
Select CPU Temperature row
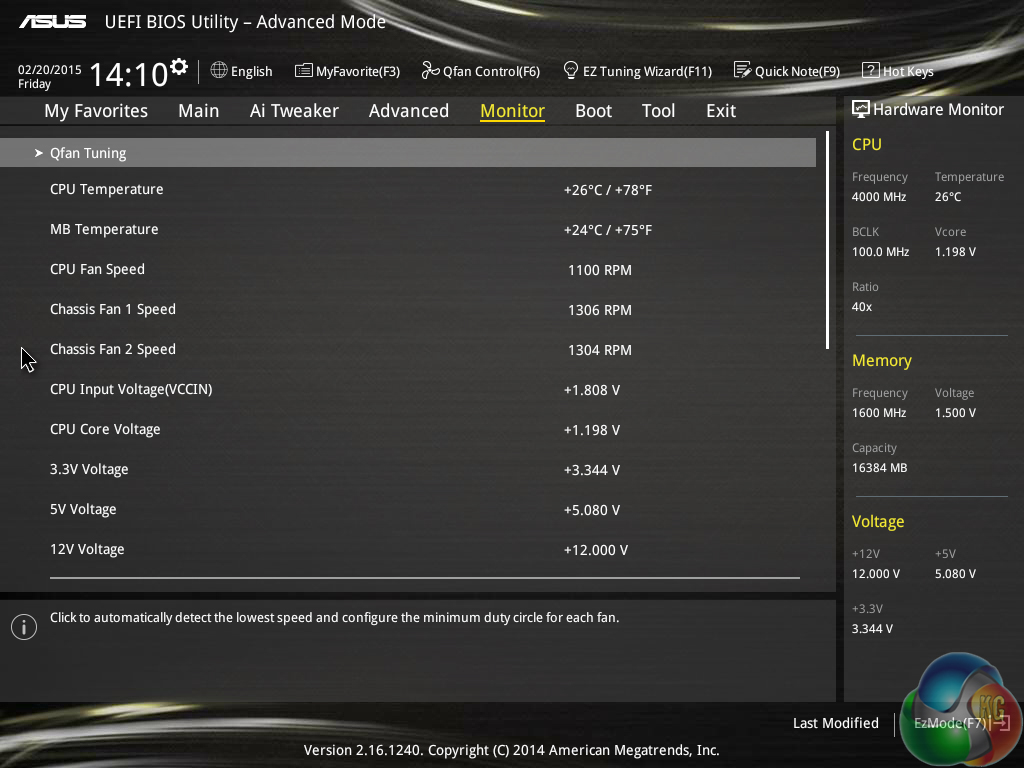(x=408, y=189)
